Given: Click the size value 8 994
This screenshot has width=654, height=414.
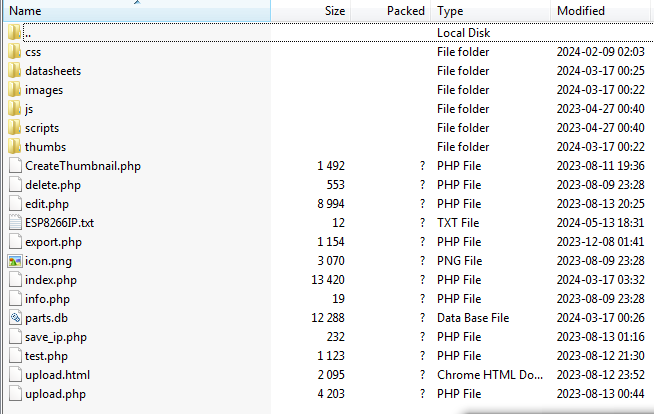Looking at the screenshot, I should (331, 204).
